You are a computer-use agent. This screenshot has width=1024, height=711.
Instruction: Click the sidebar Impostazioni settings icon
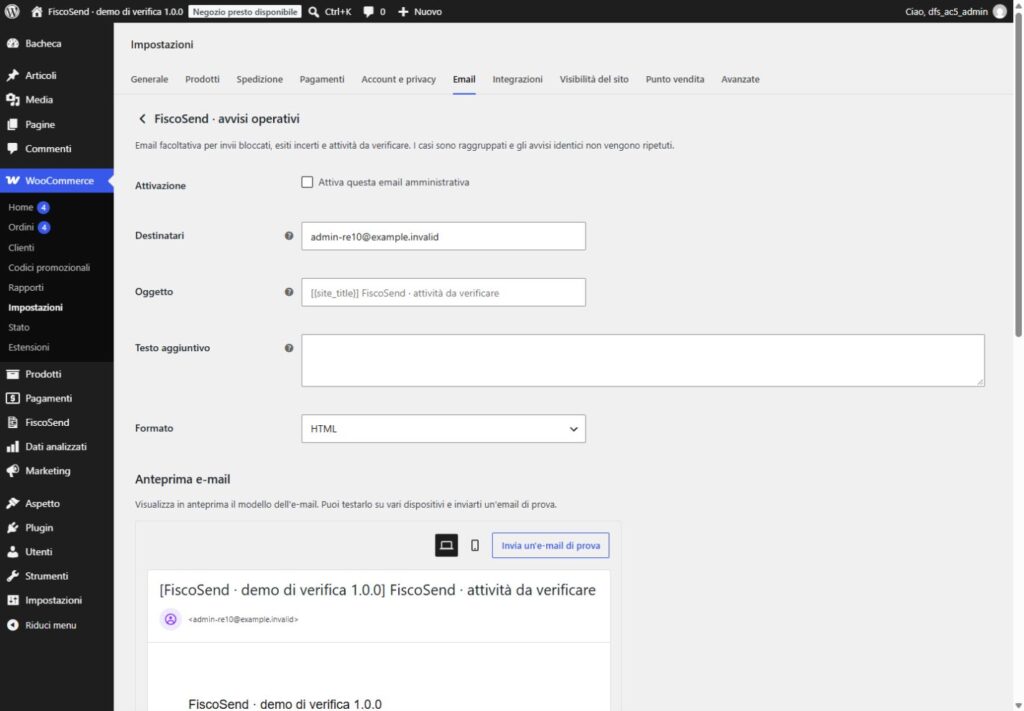(12, 600)
